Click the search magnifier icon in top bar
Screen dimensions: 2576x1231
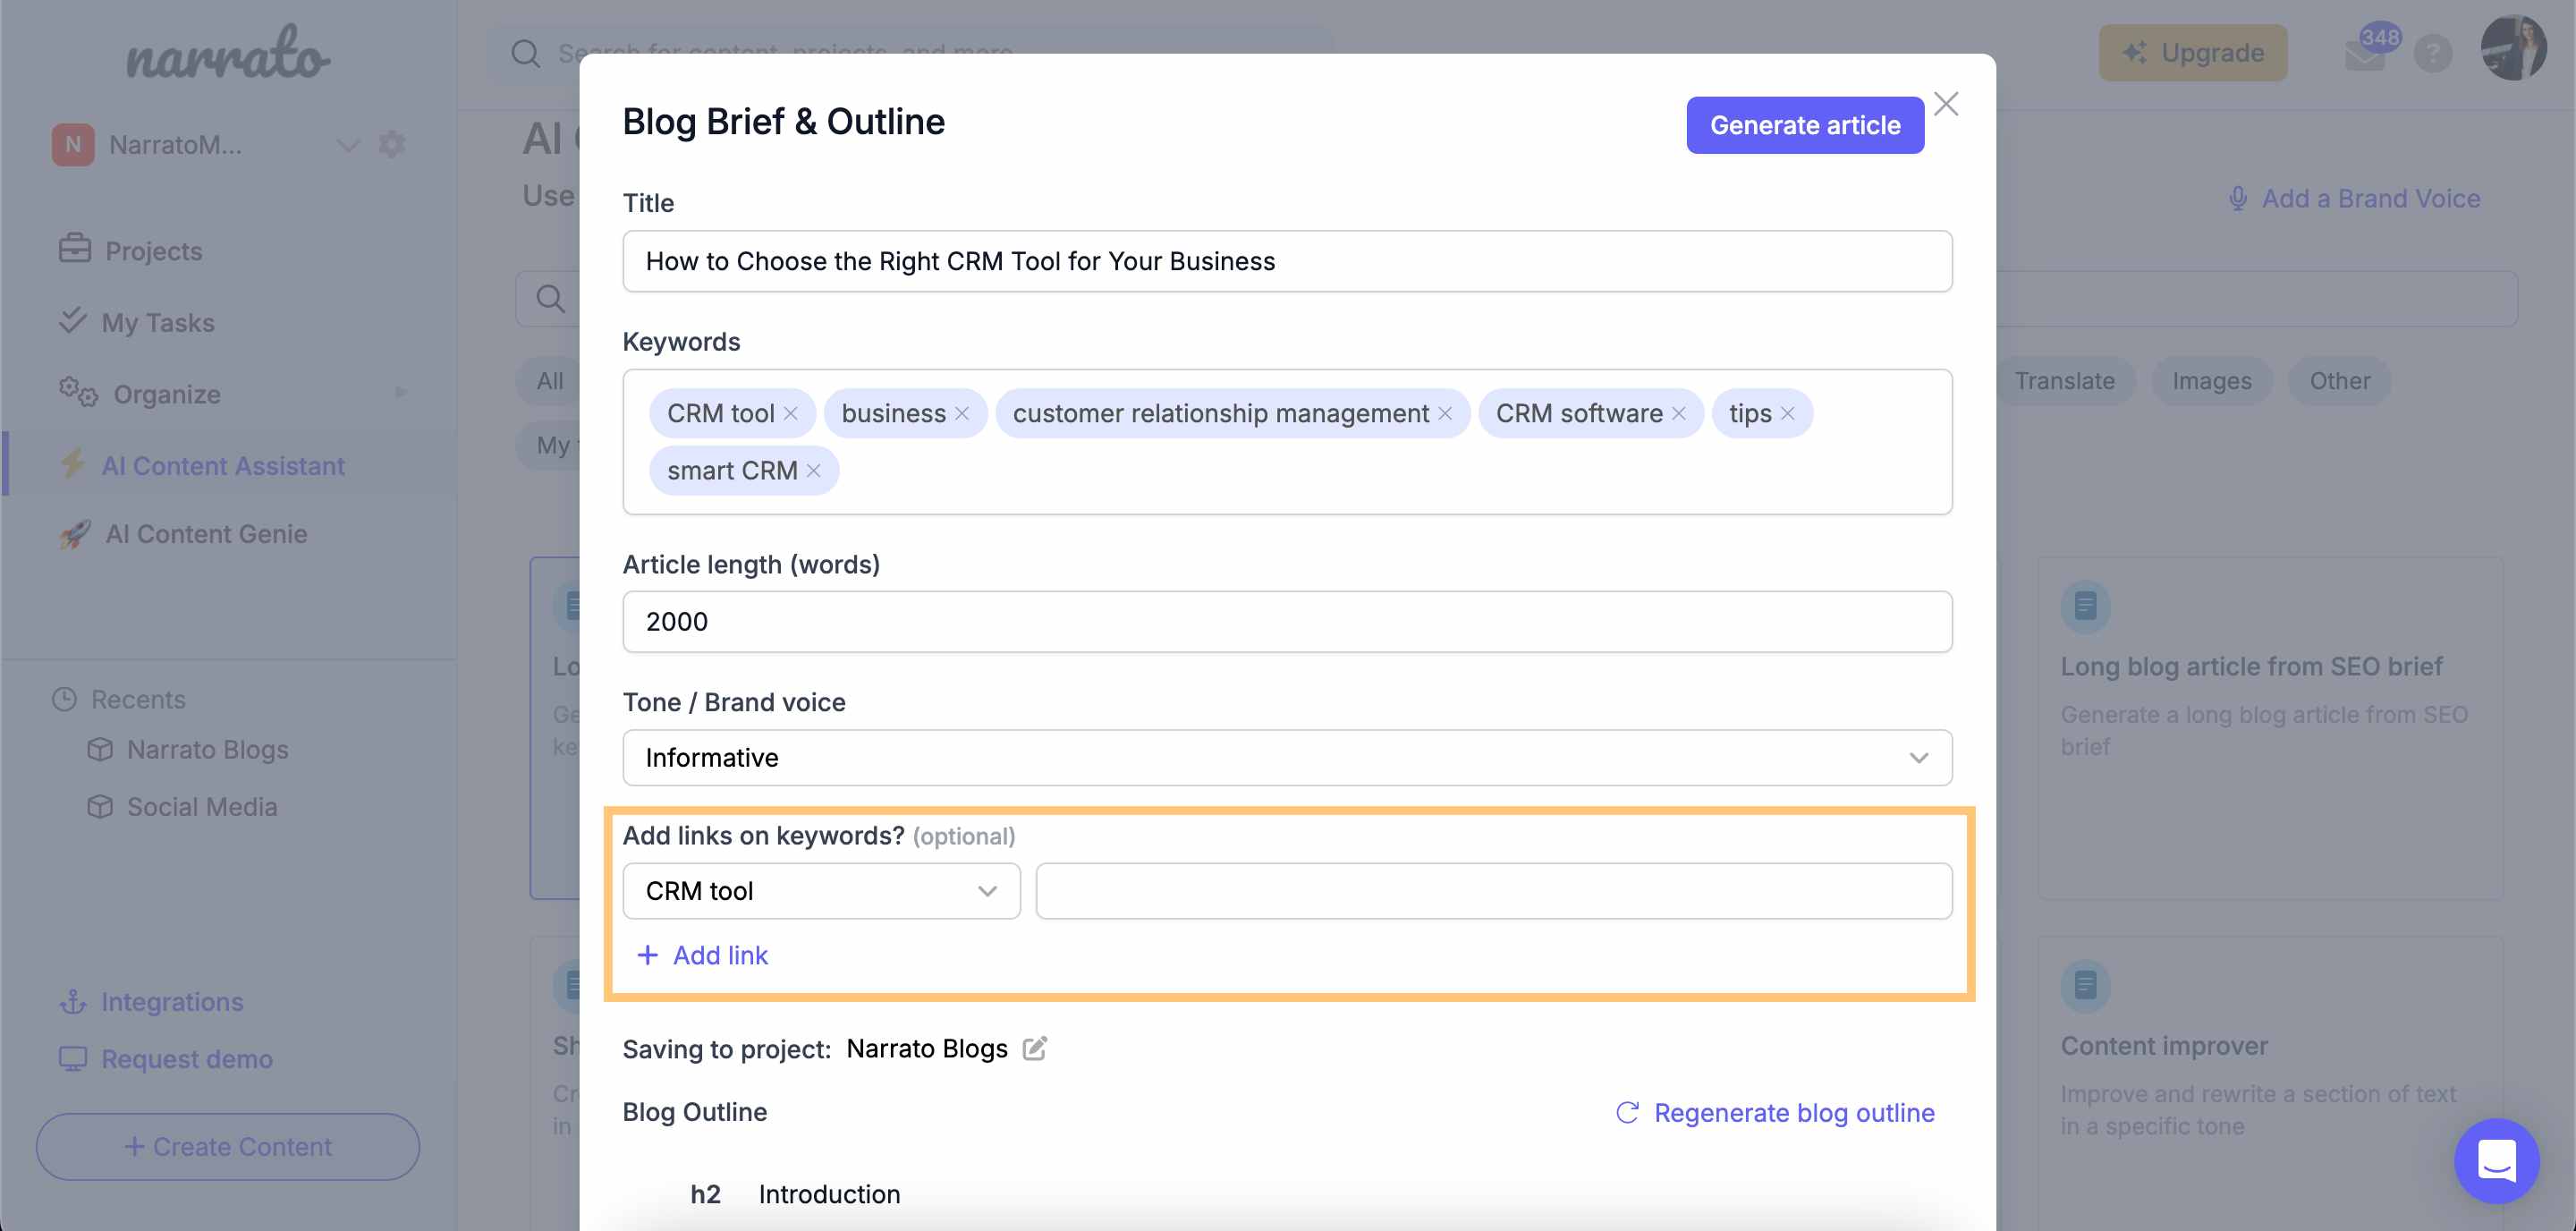[x=525, y=53]
